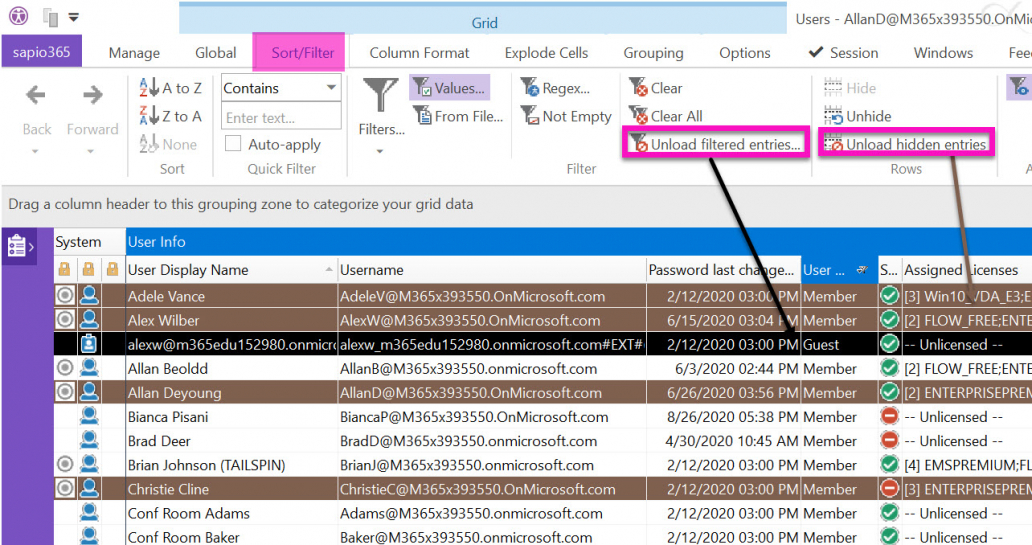
Task: Click the user icon for Bianca Pisani
Action: tap(89, 416)
